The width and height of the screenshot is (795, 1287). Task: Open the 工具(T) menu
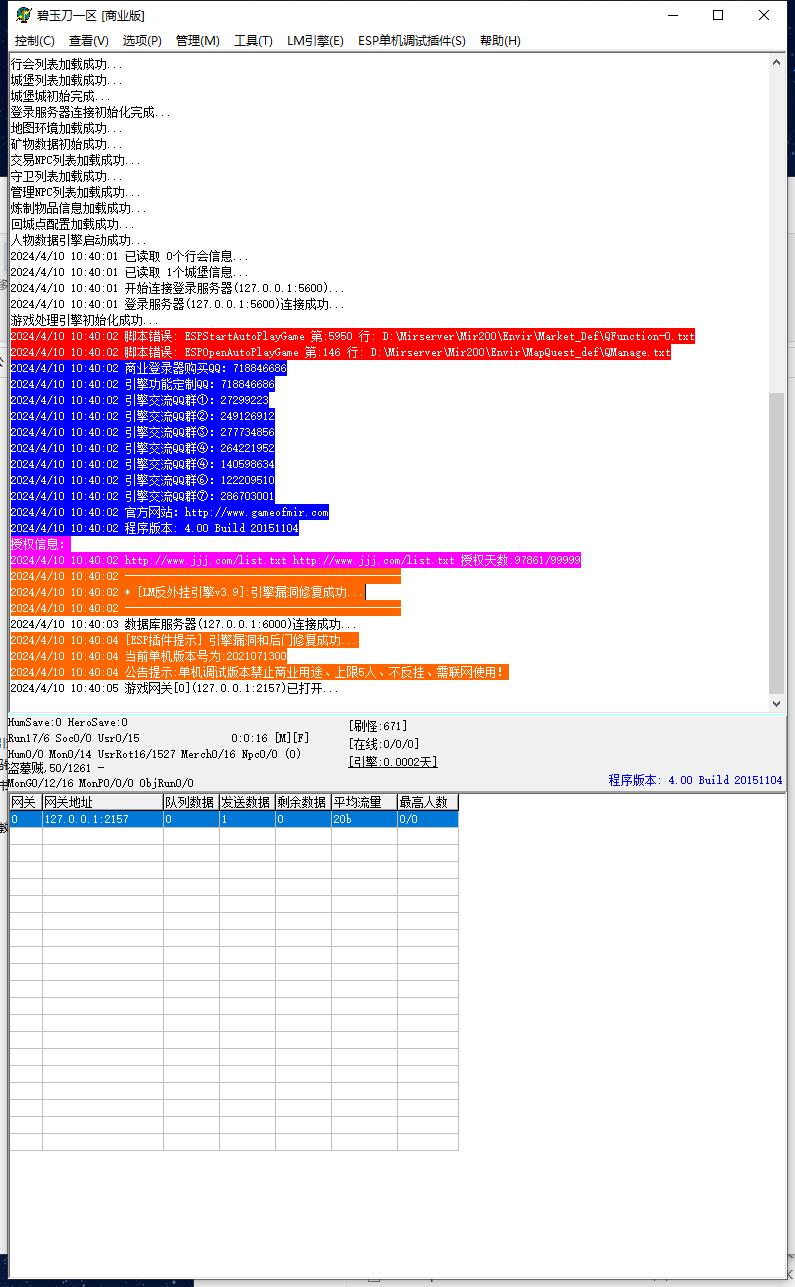(253, 41)
